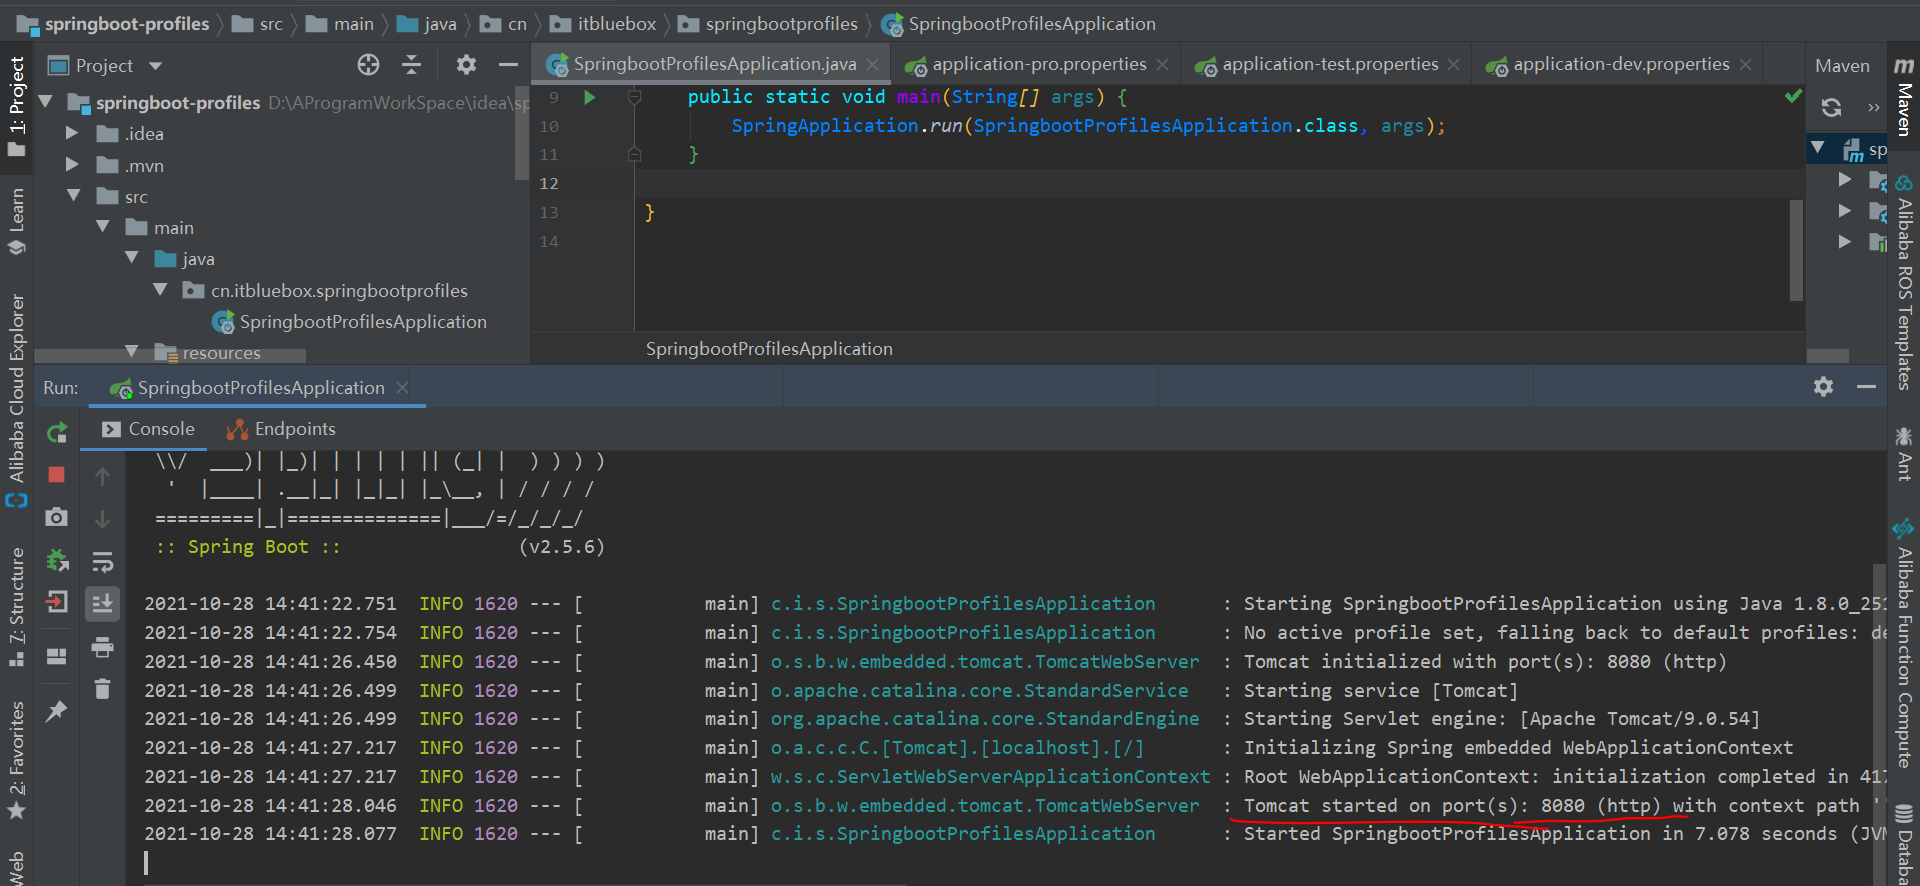Dump threads with the camera icon
This screenshot has width=1920, height=886.
tap(57, 517)
